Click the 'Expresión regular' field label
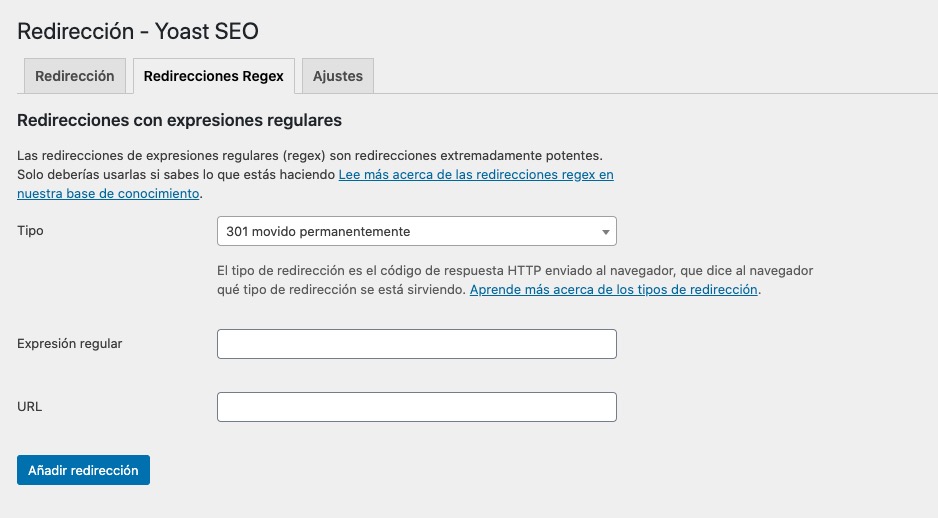This screenshot has height=518, width=938. pos(70,343)
